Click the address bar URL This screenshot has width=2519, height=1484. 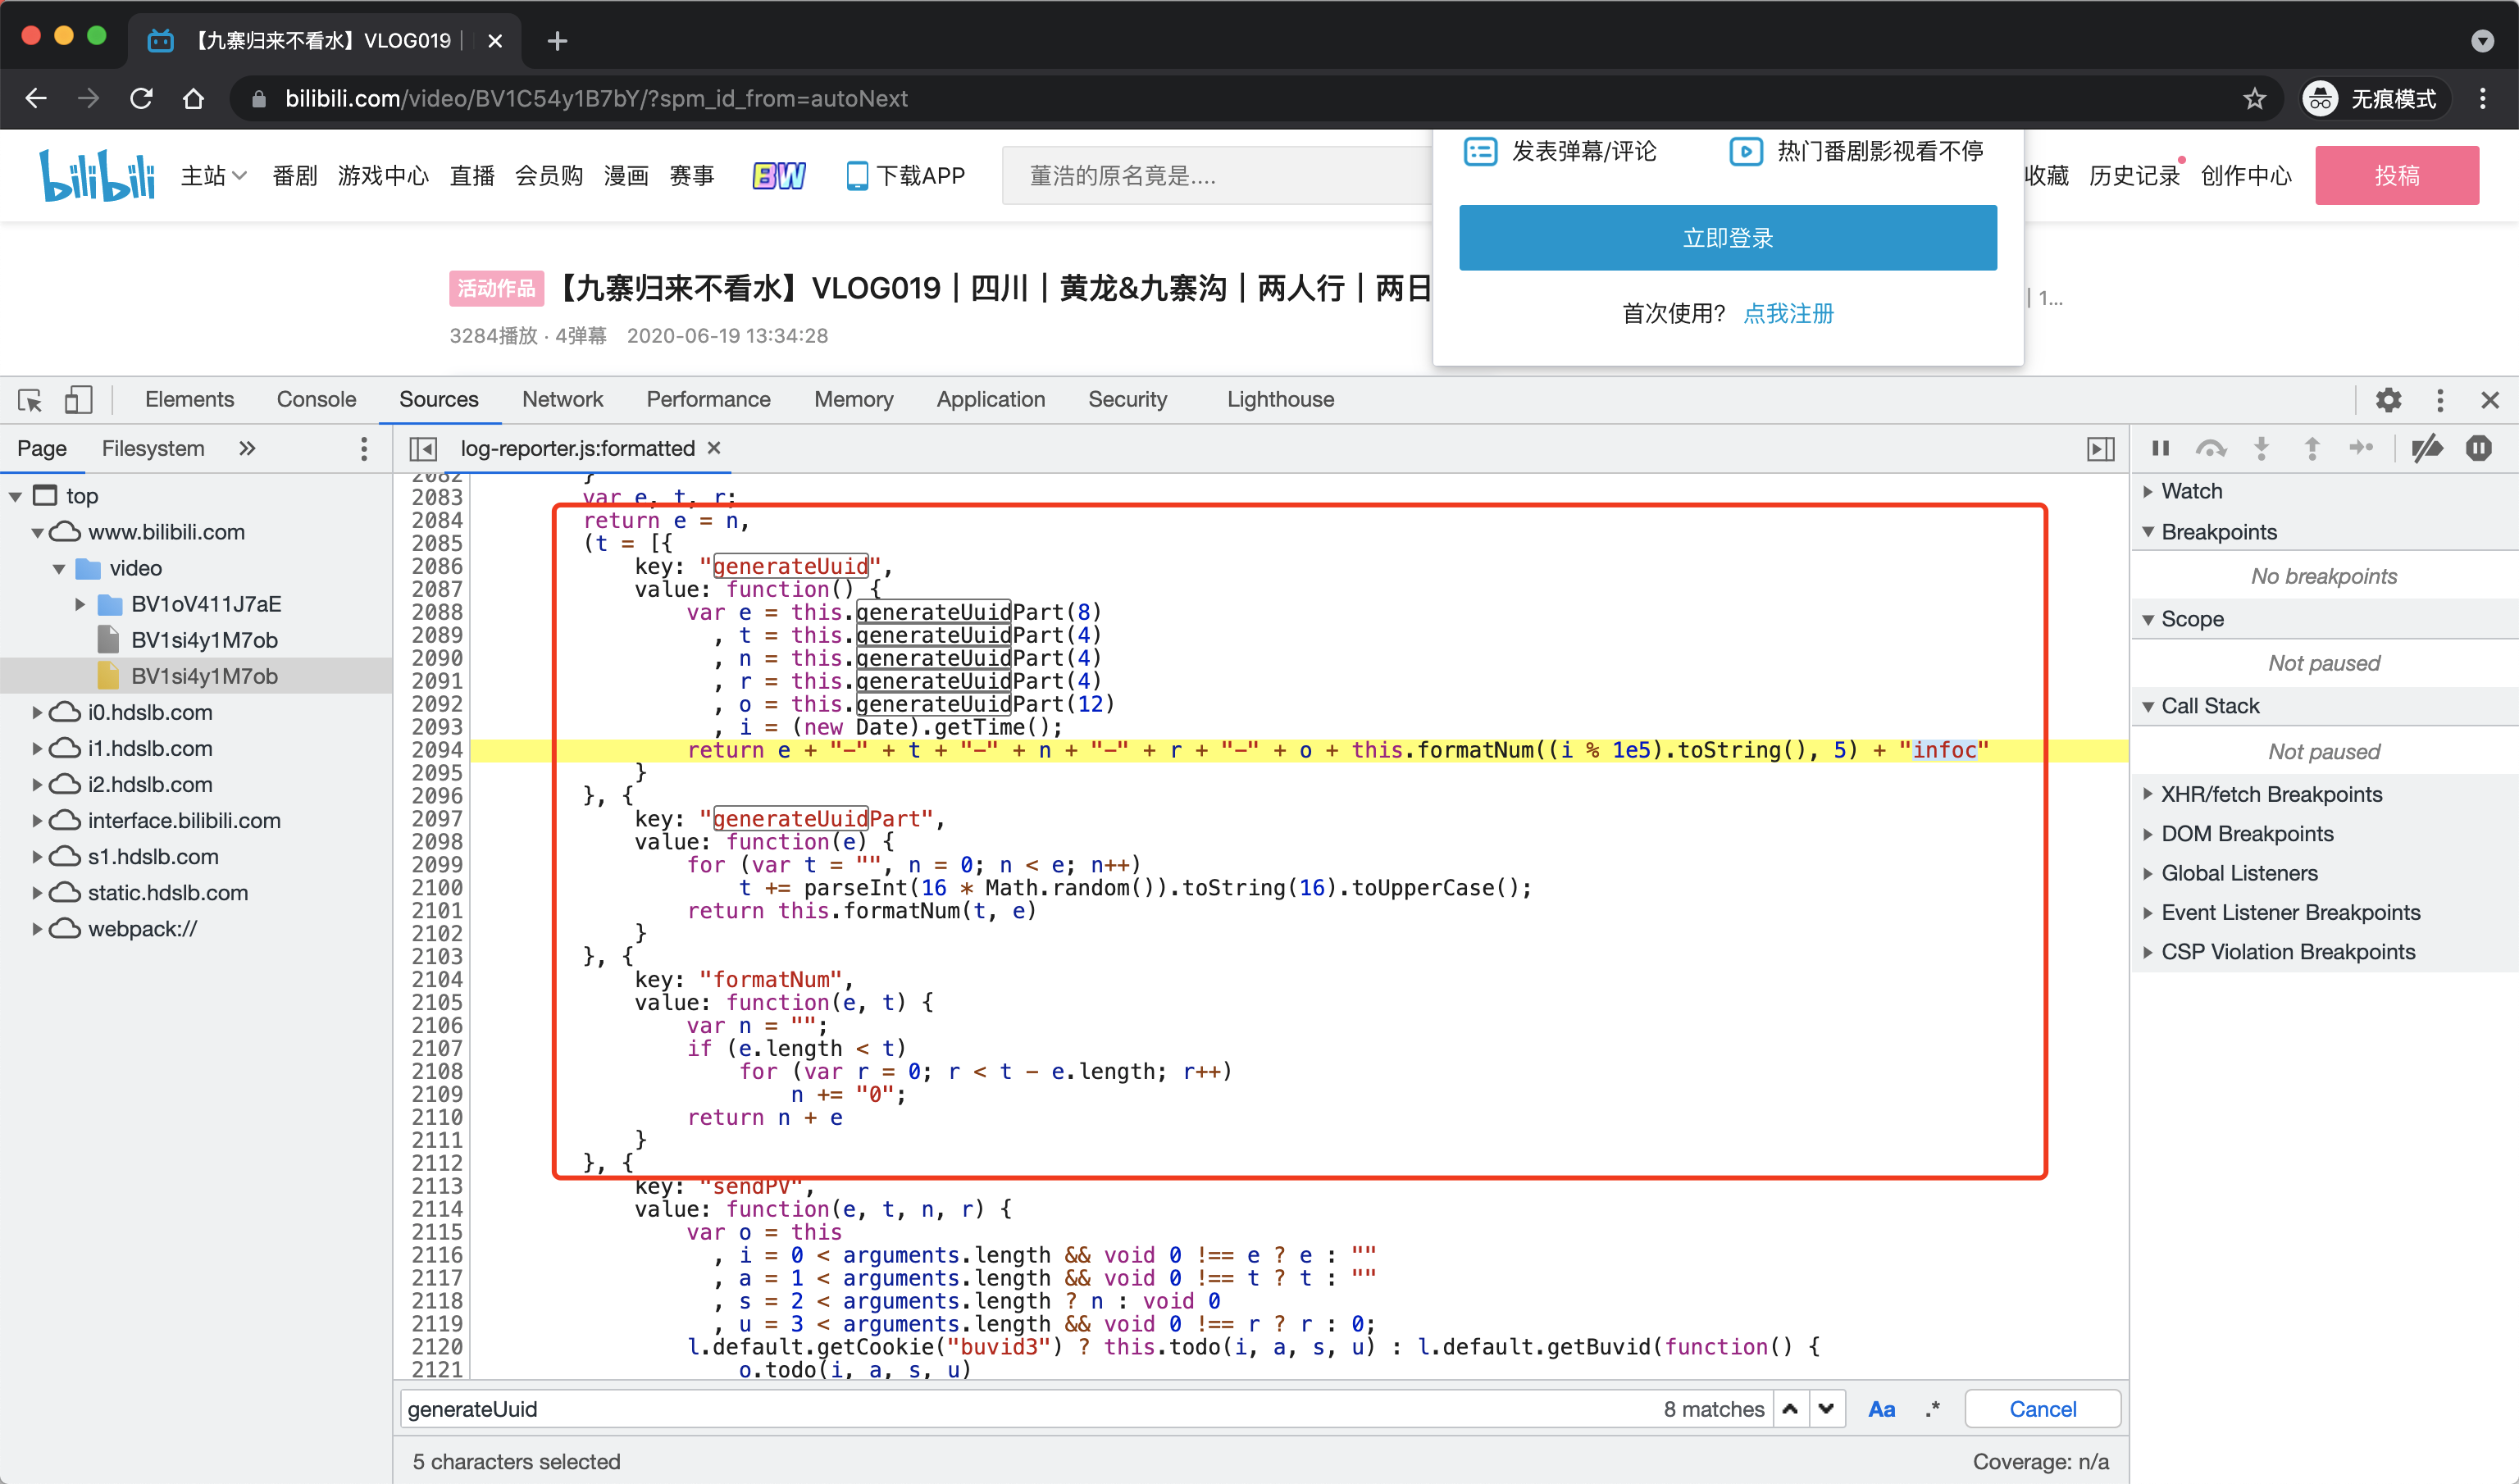pyautogui.click(x=596, y=98)
